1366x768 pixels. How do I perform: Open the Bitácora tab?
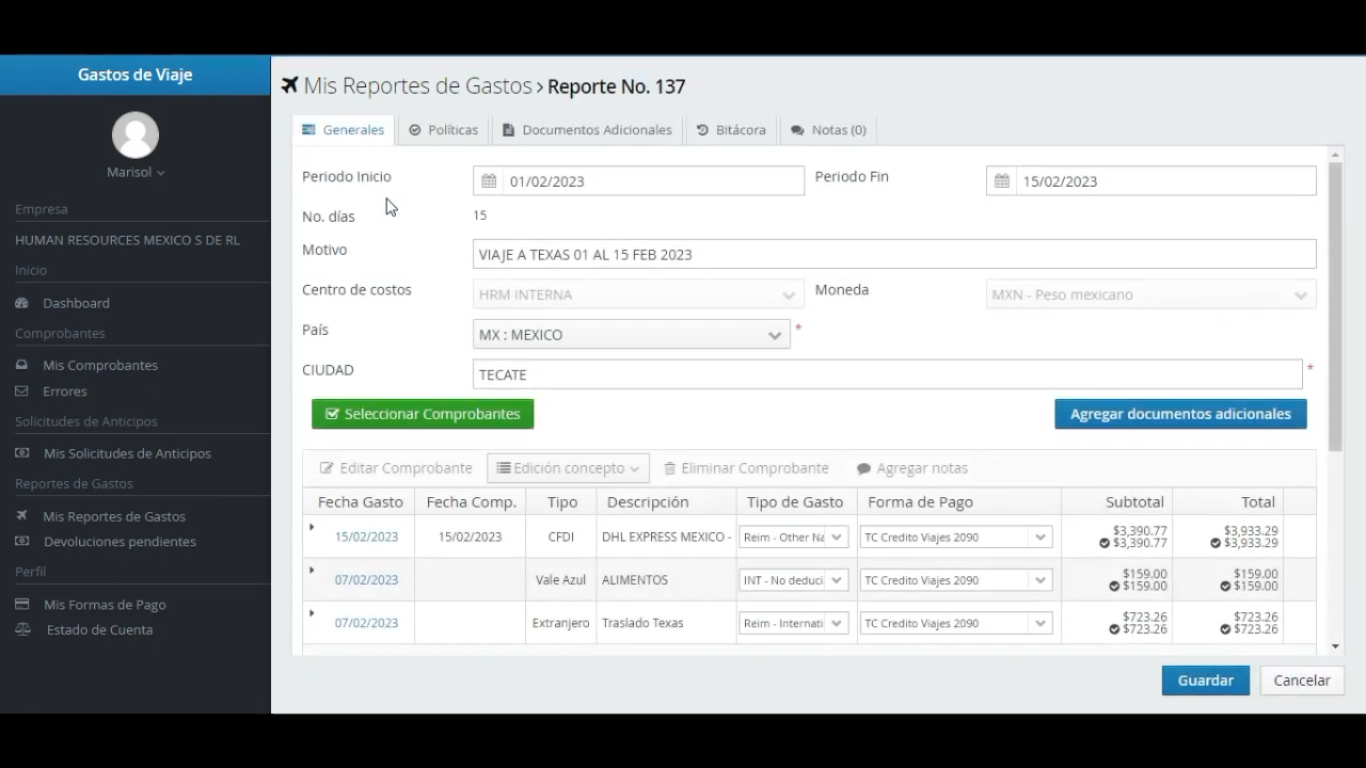[x=731, y=130]
